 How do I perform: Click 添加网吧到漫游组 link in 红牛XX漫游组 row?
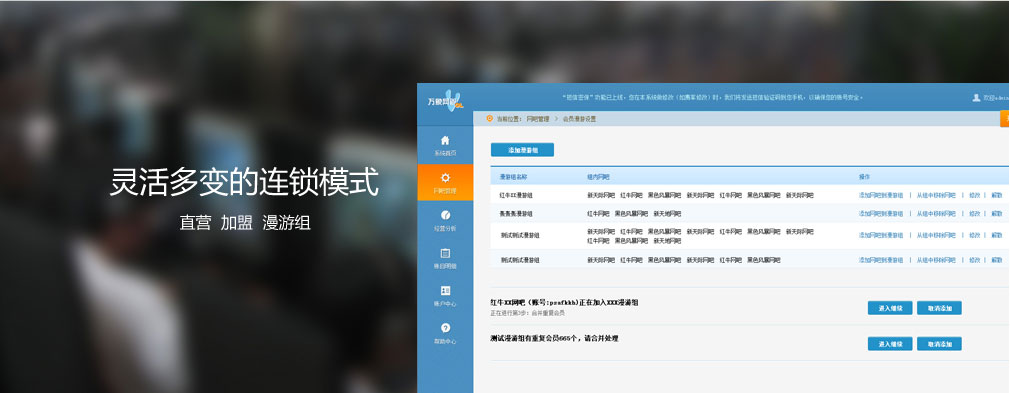(x=881, y=195)
